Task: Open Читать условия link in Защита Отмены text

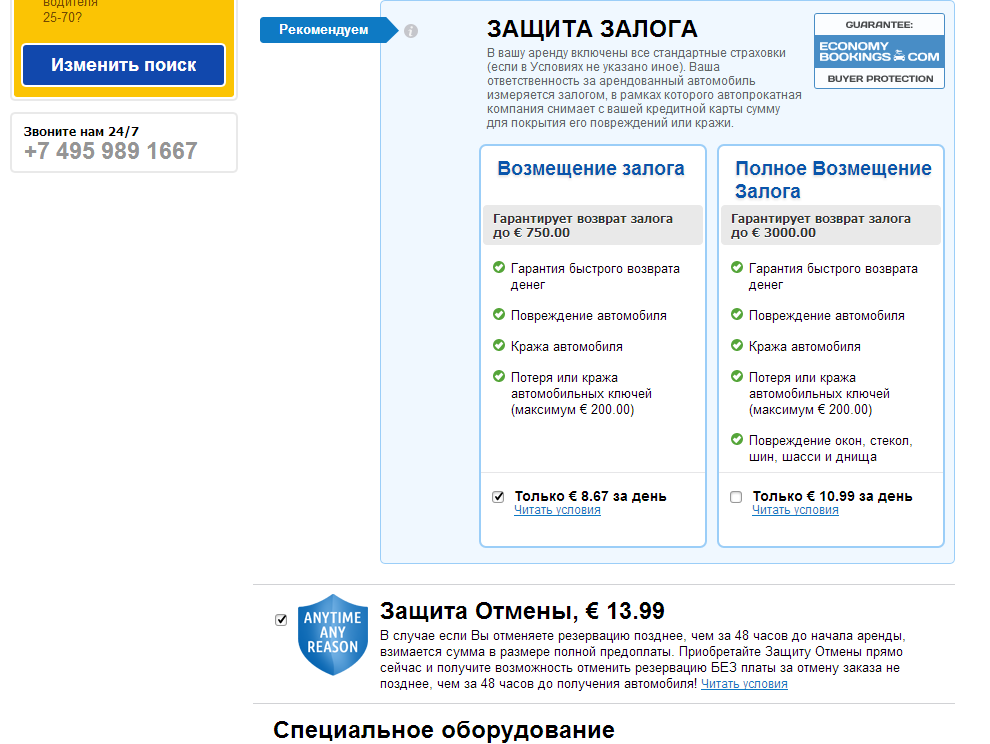Action: click(744, 684)
